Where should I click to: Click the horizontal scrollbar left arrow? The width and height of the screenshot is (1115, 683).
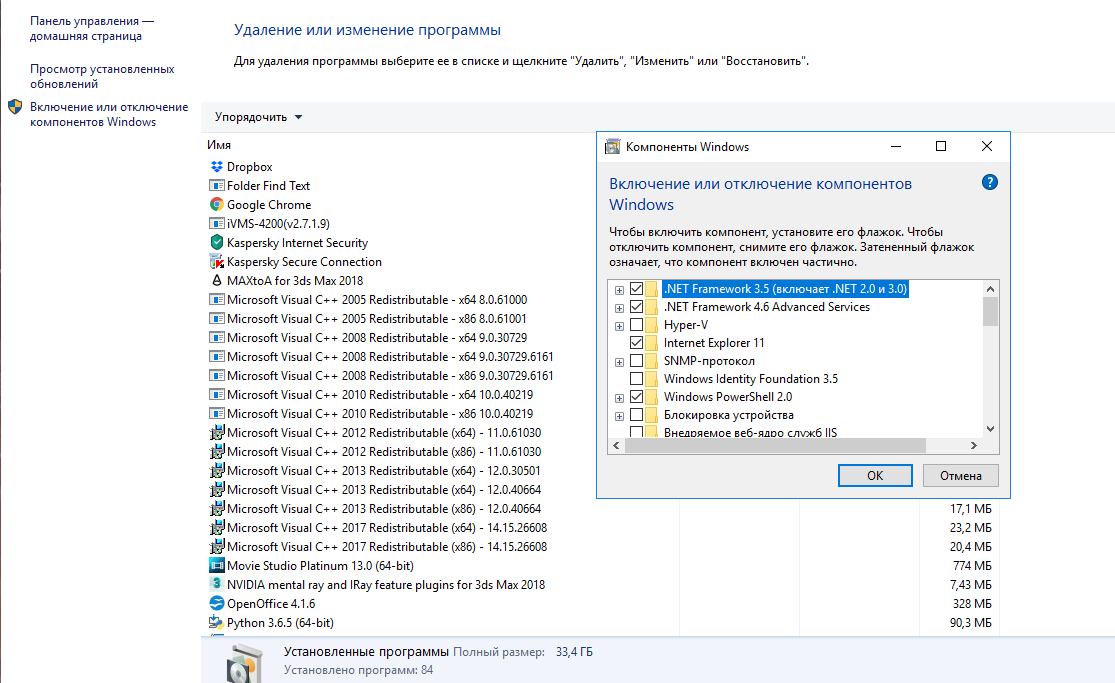[616, 445]
